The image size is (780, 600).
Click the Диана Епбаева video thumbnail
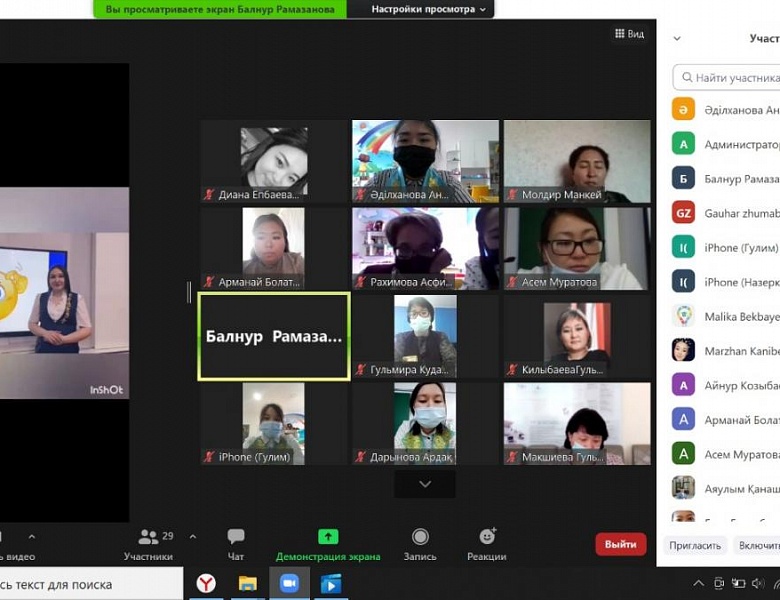pyautogui.click(x=274, y=160)
